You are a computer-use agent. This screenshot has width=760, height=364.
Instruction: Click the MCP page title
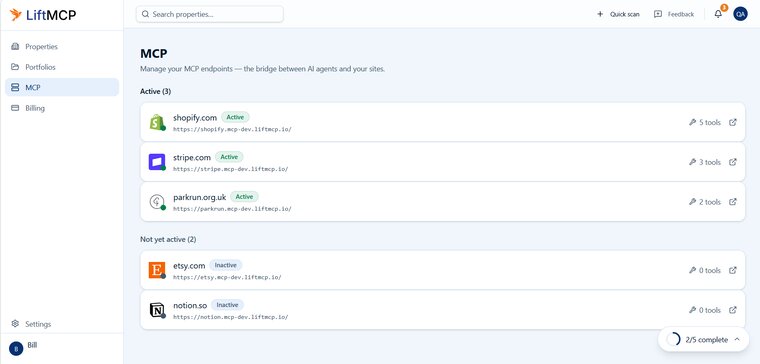[x=154, y=54]
